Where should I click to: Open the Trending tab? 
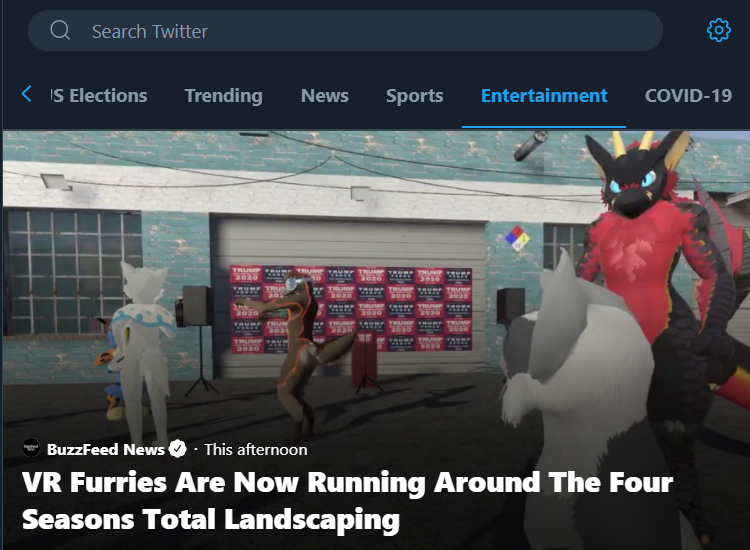(224, 96)
